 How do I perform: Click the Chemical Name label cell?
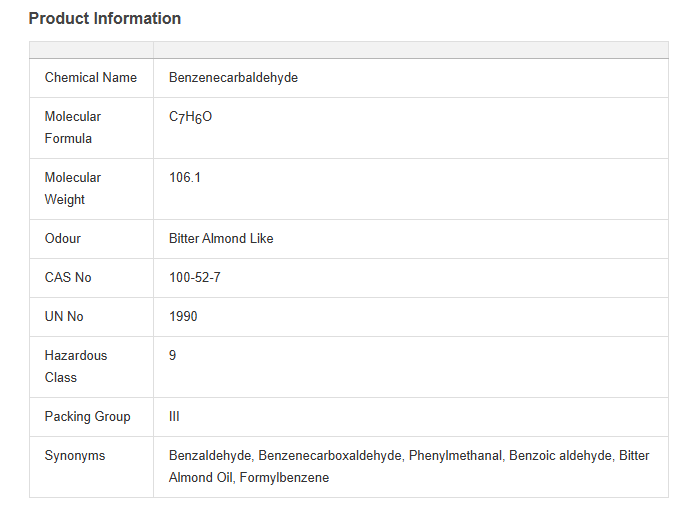point(91,78)
